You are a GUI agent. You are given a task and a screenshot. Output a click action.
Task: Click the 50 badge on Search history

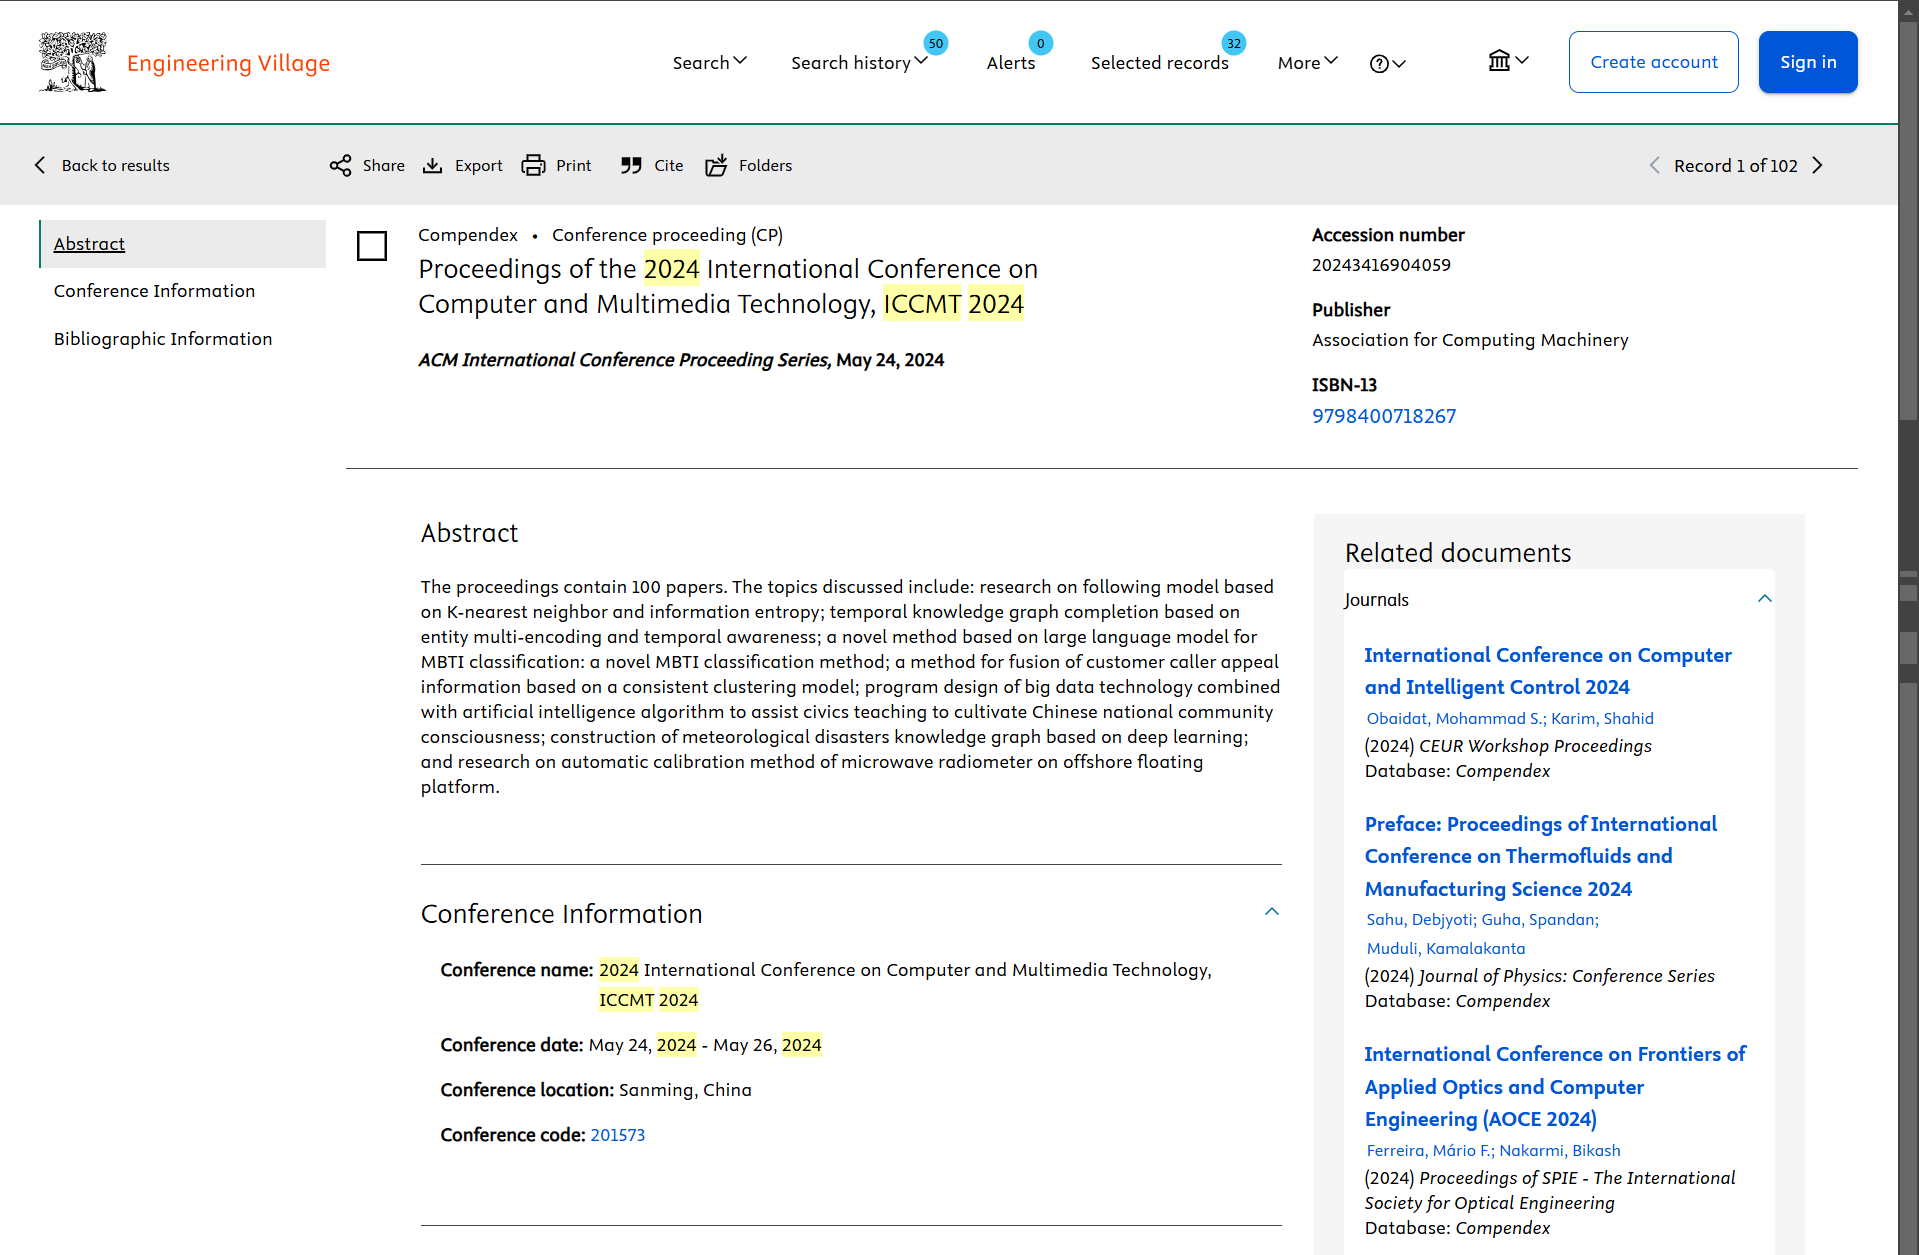pos(935,43)
